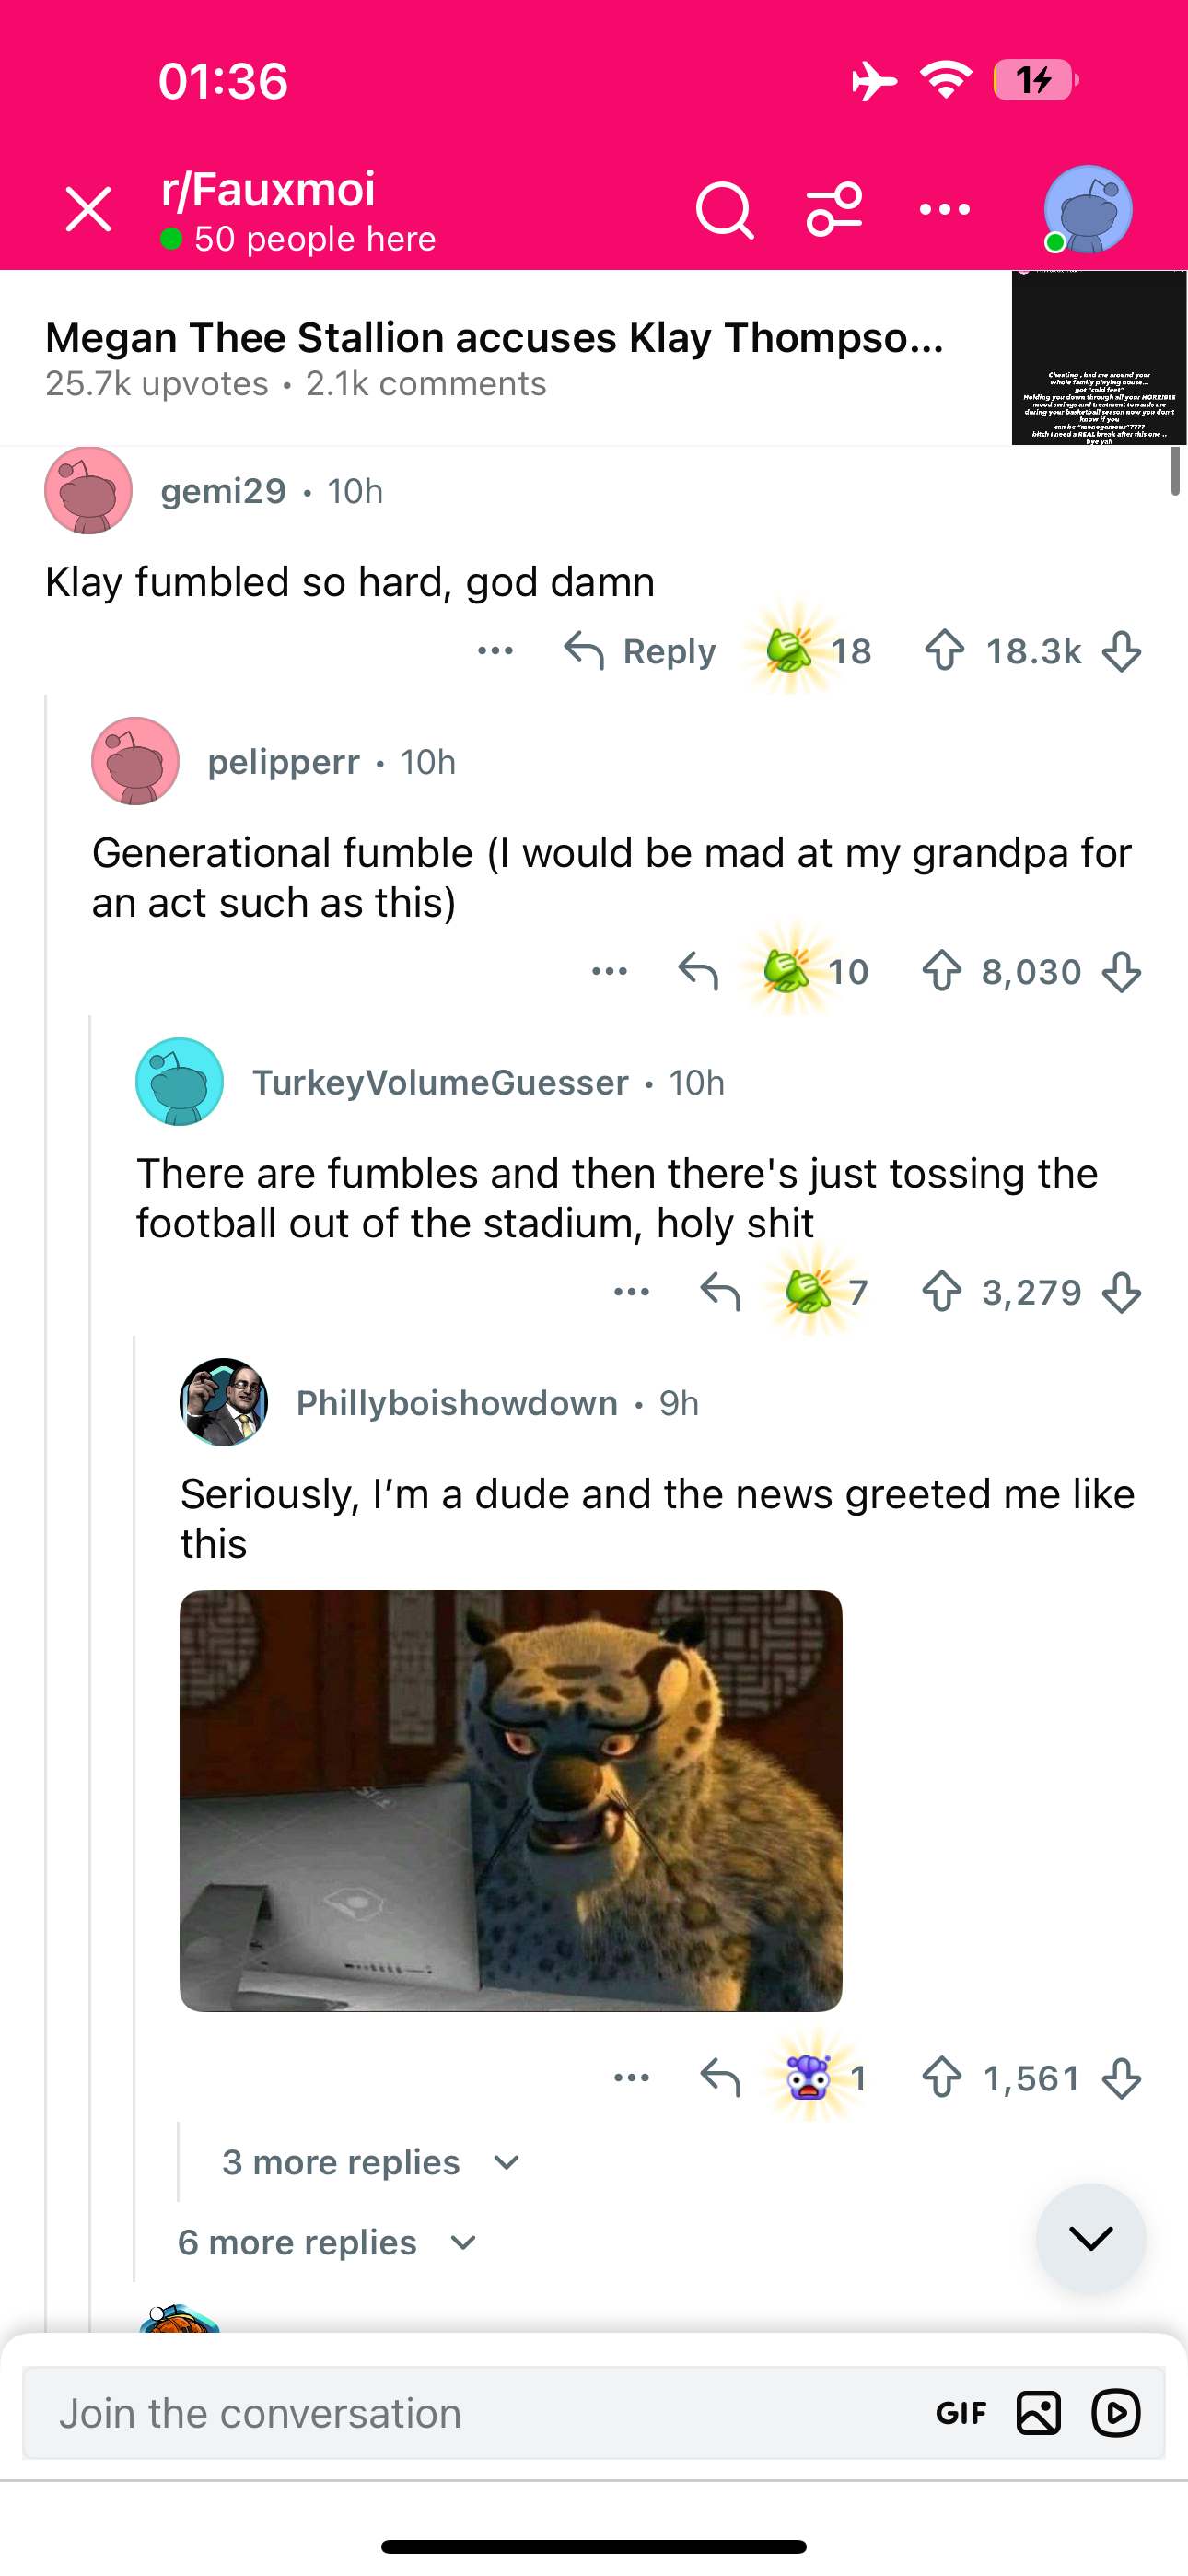Tap the comment sort filter sliders icon
The height and width of the screenshot is (2576, 1188).
[834, 210]
